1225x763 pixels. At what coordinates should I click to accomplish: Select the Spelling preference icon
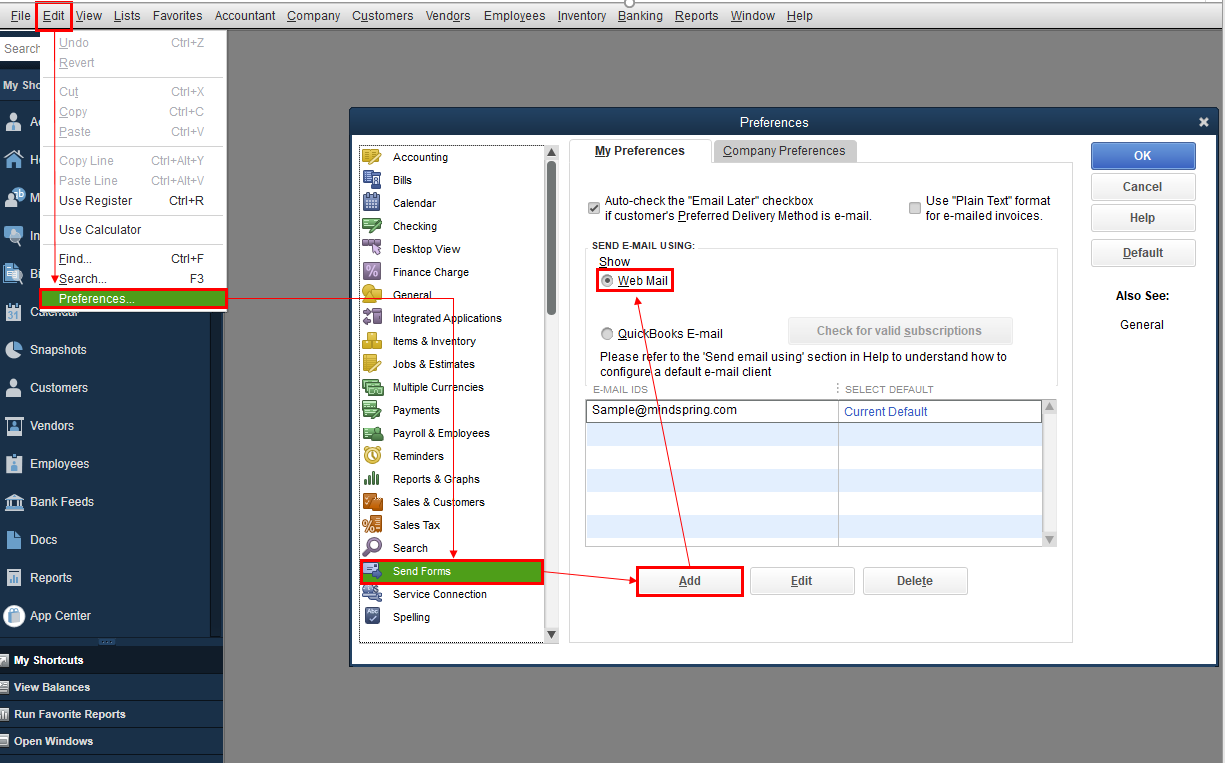coord(372,617)
